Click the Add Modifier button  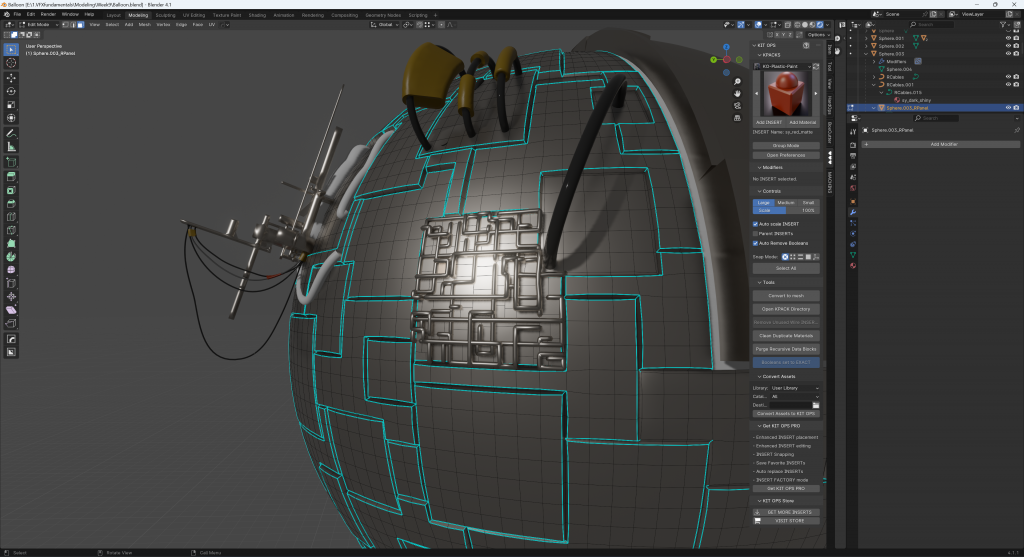click(941, 144)
